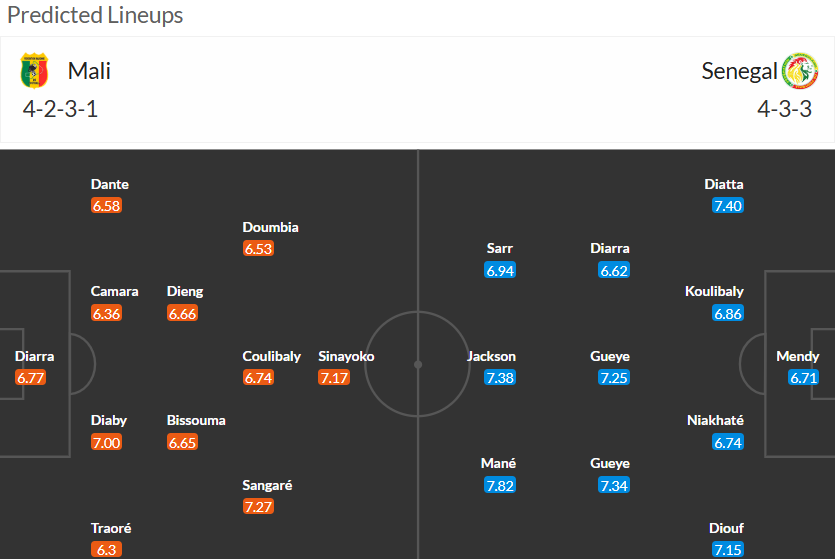The height and width of the screenshot is (559, 836).
Task: Open Bissouma's player name
Action: point(196,420)
